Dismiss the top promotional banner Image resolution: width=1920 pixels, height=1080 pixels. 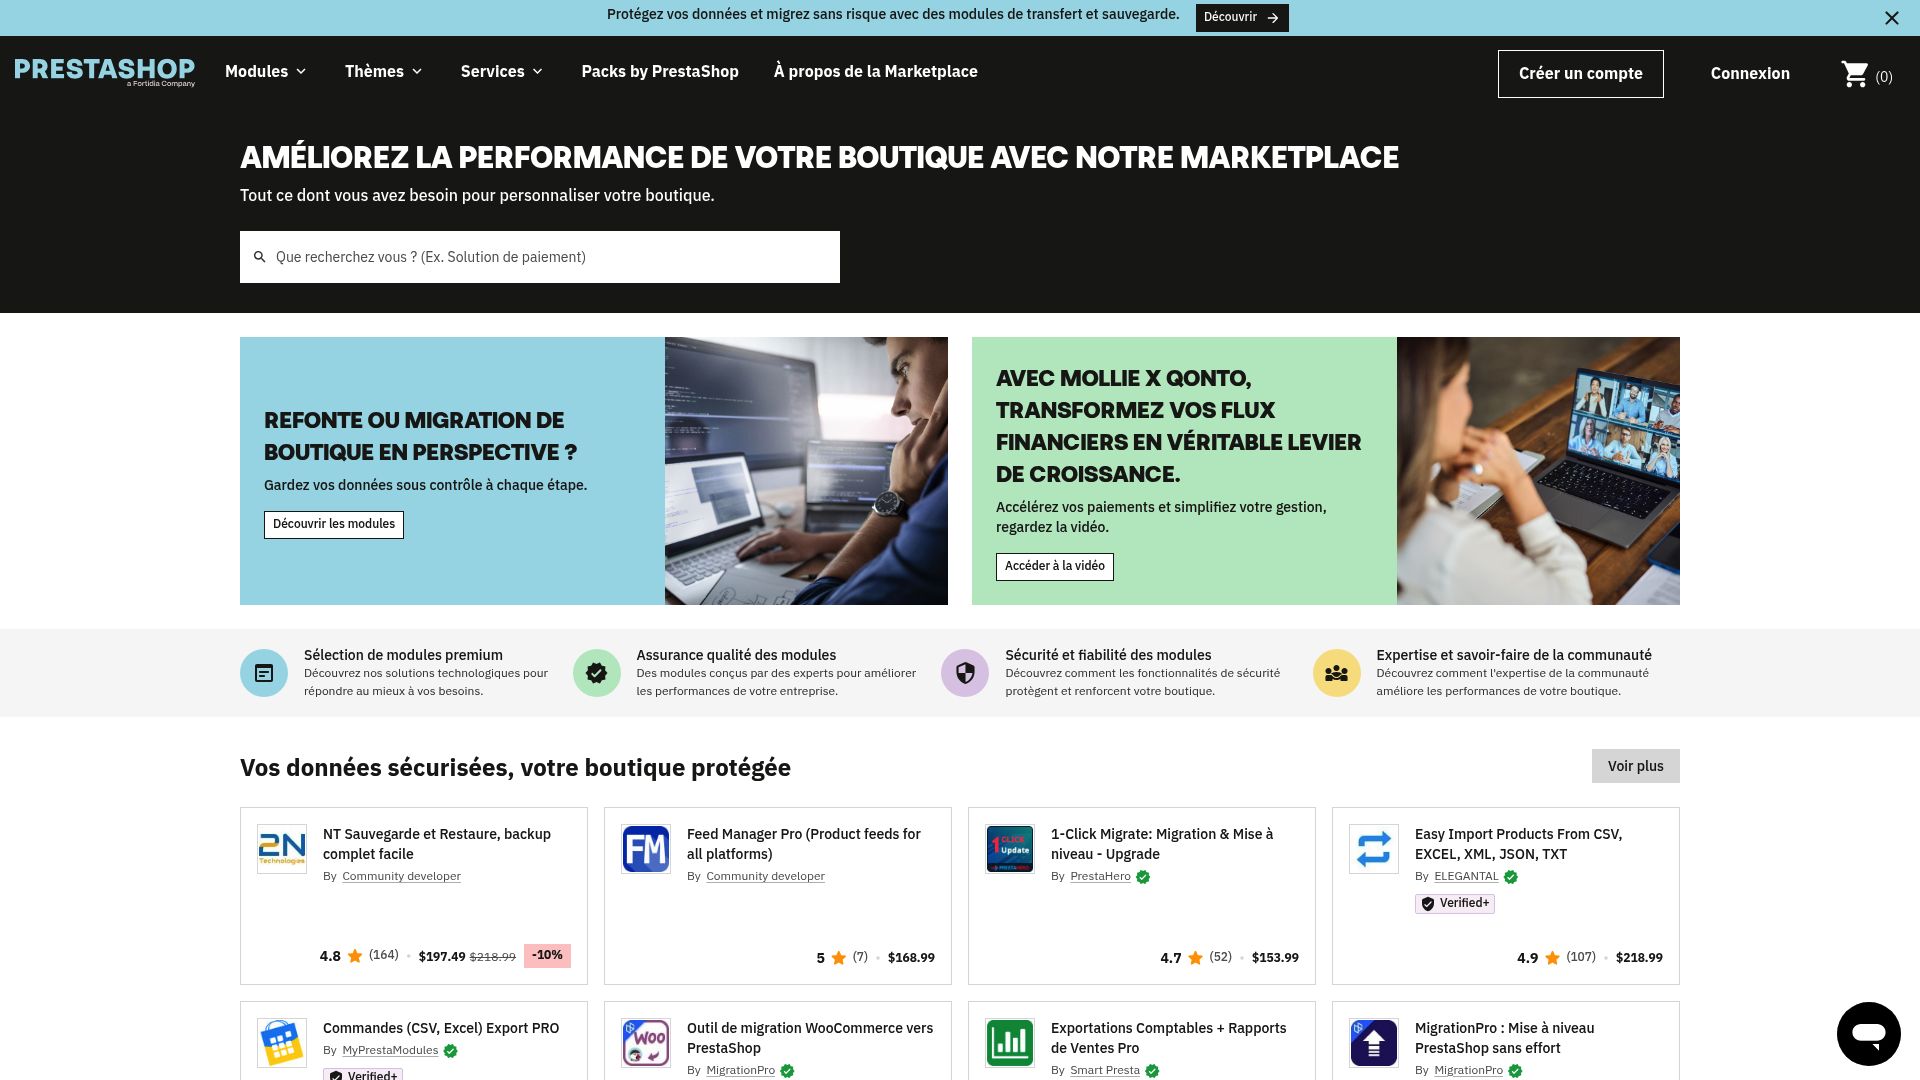tap(1891, 18)
